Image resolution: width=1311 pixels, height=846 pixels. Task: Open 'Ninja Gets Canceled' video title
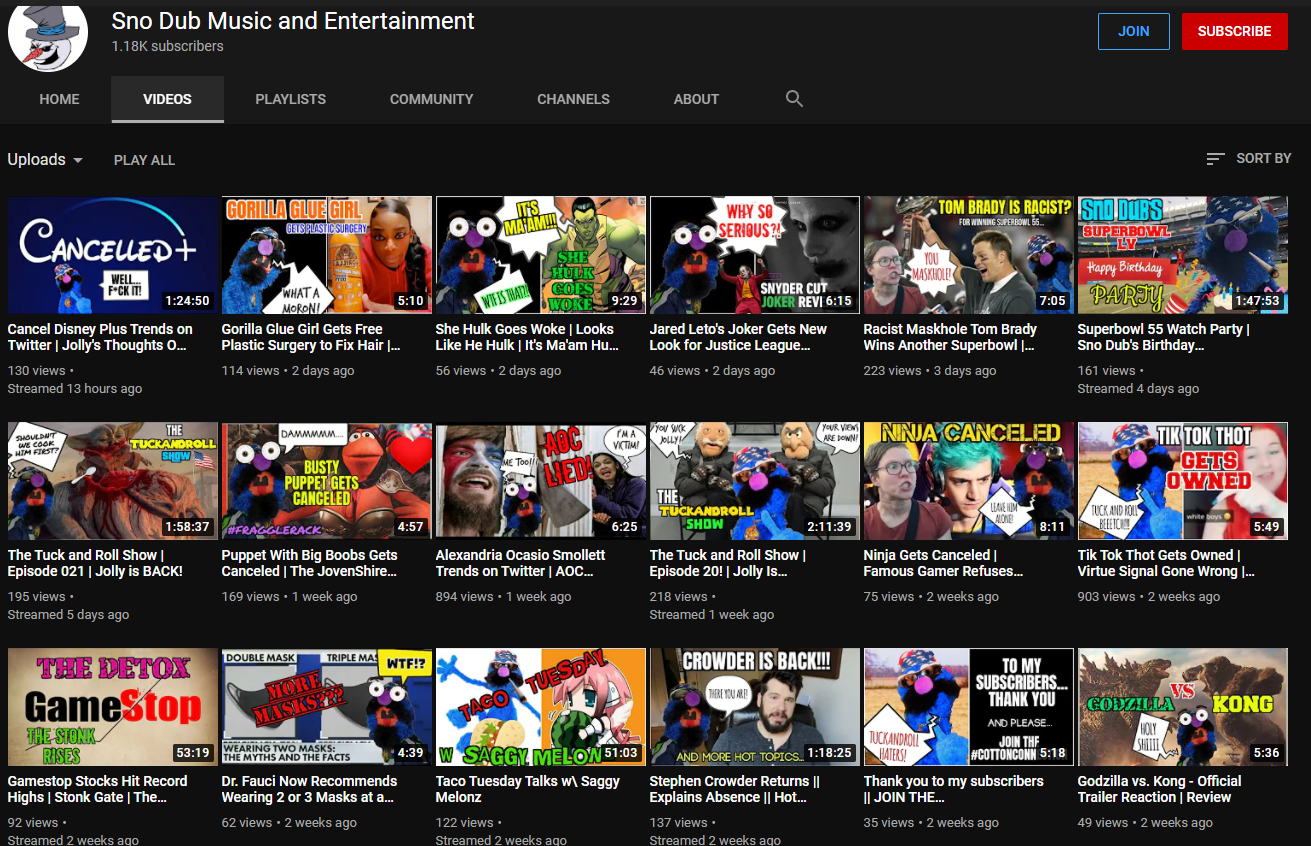(x=944, y=563)
